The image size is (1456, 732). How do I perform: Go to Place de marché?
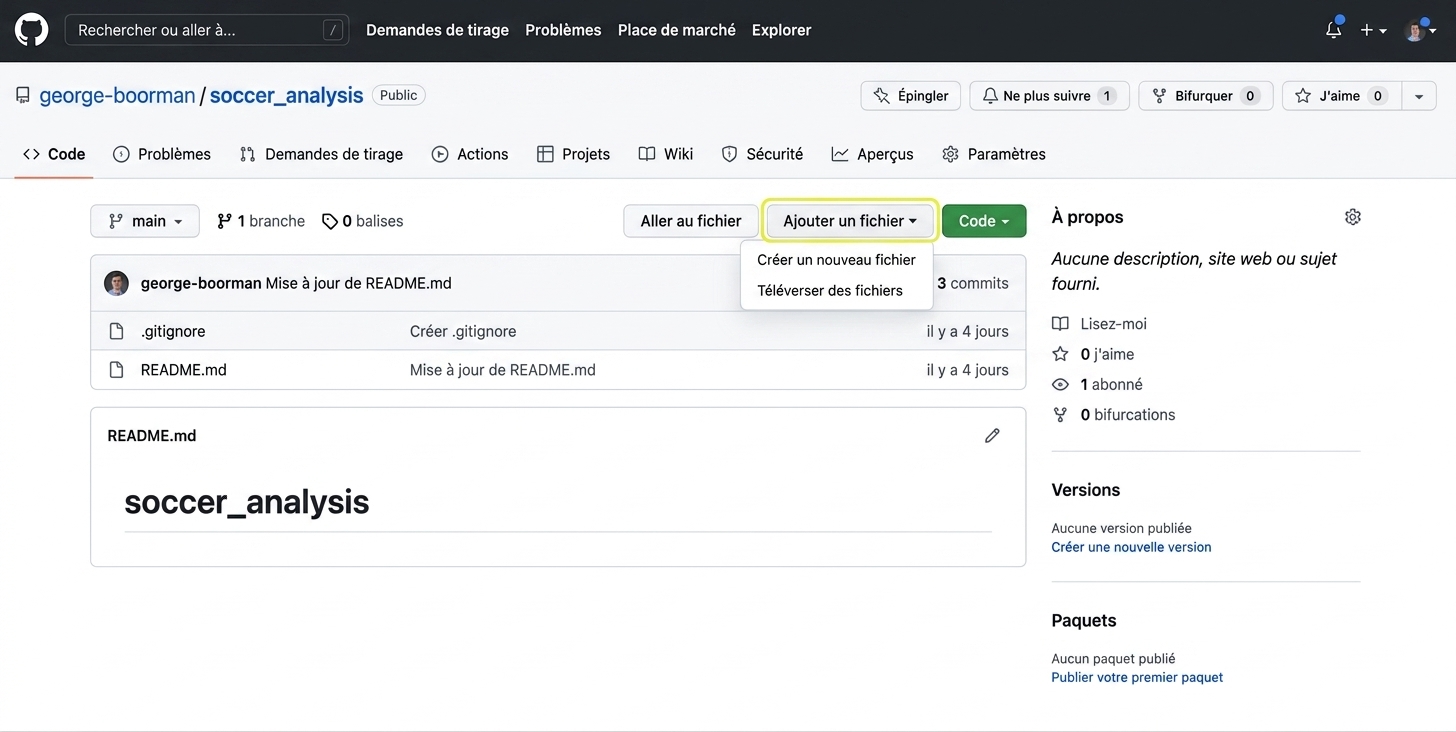click(676, 30)
